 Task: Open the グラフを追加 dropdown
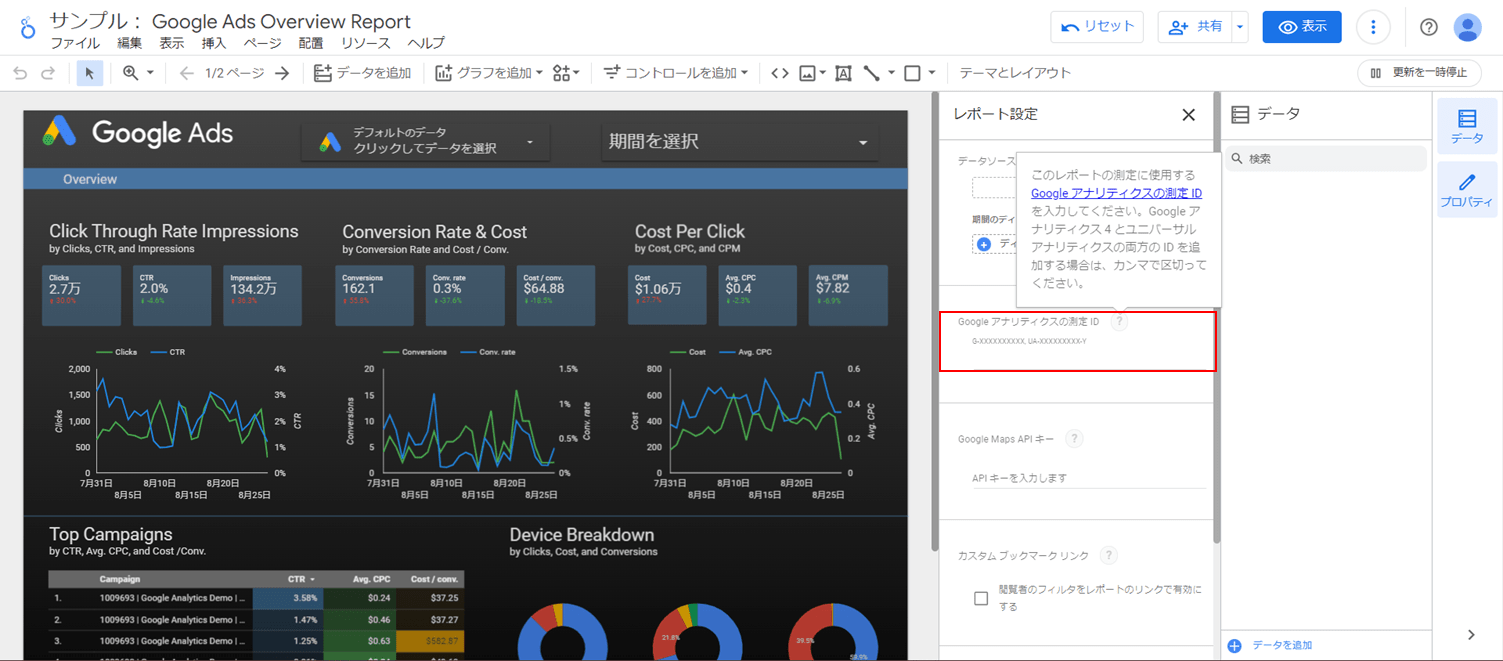[x=488, y=73]
